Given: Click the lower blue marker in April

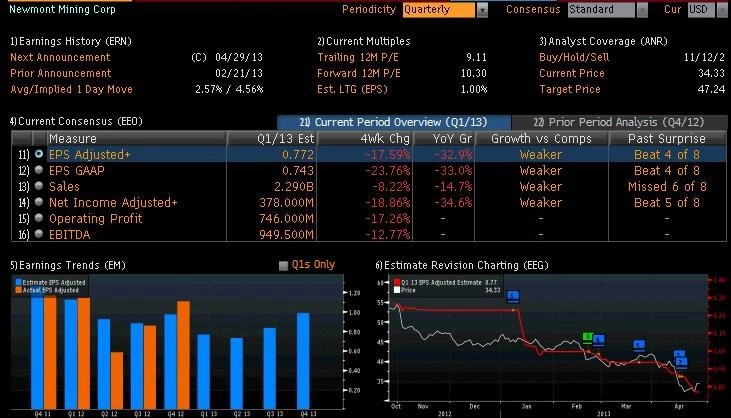Looking at the screenshot, I should pyautogui.click(x=682, y=363).
